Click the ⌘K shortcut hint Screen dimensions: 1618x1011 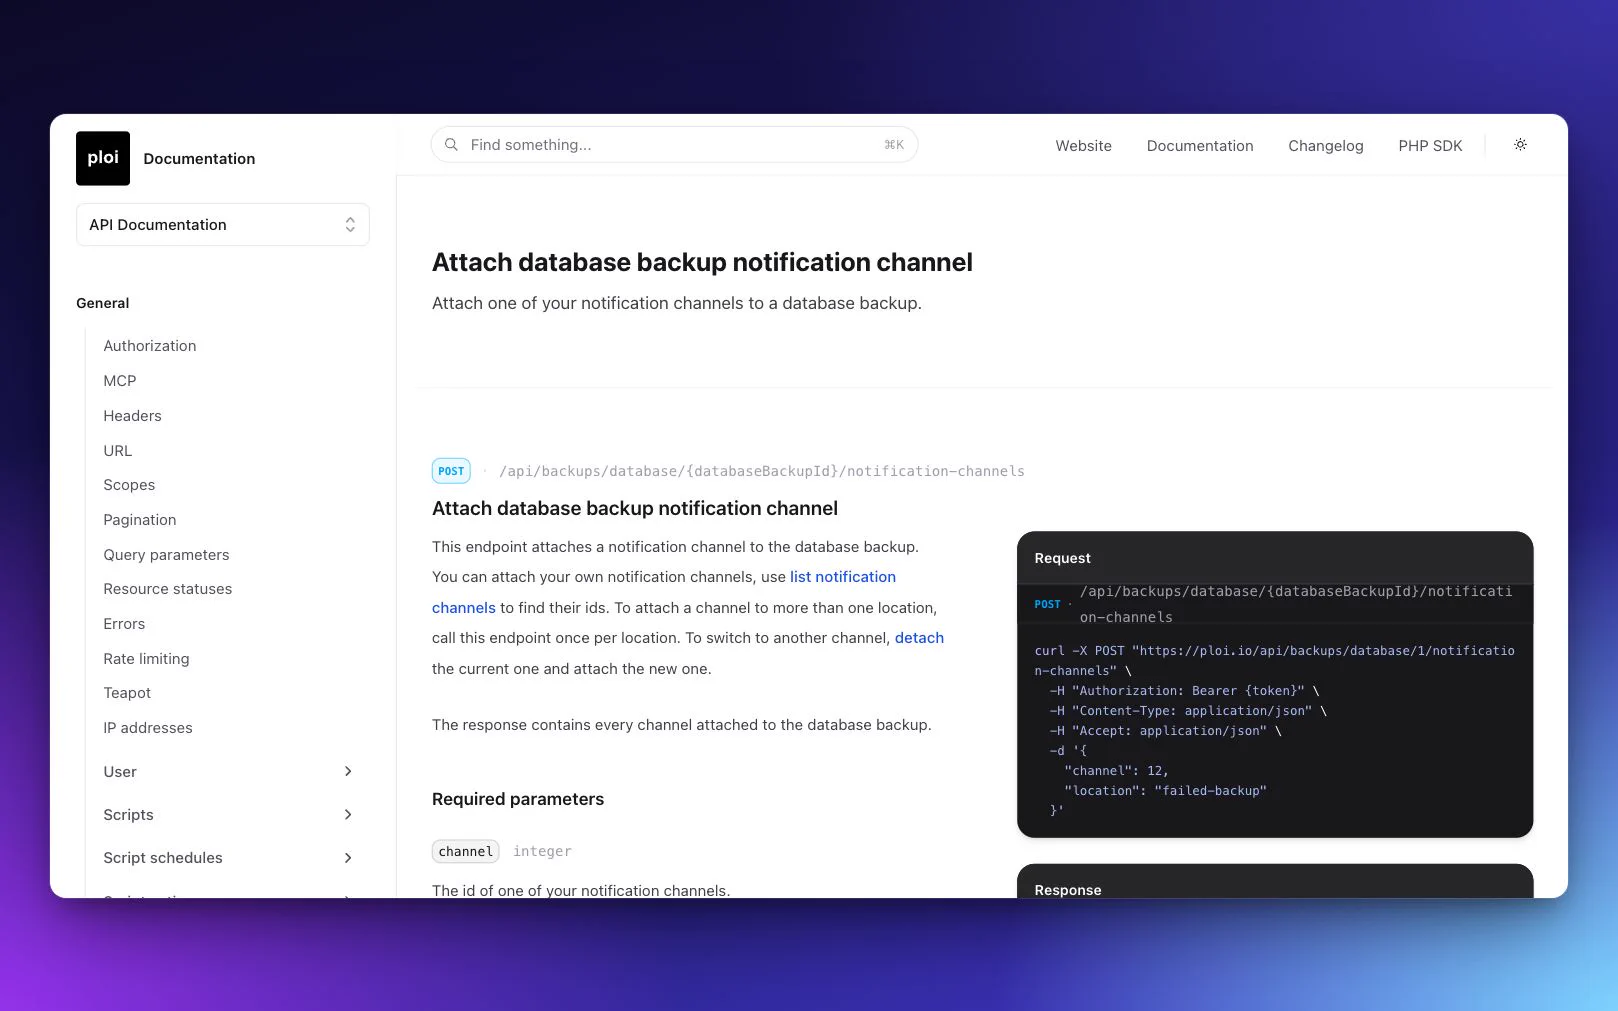tap(894, 145)
